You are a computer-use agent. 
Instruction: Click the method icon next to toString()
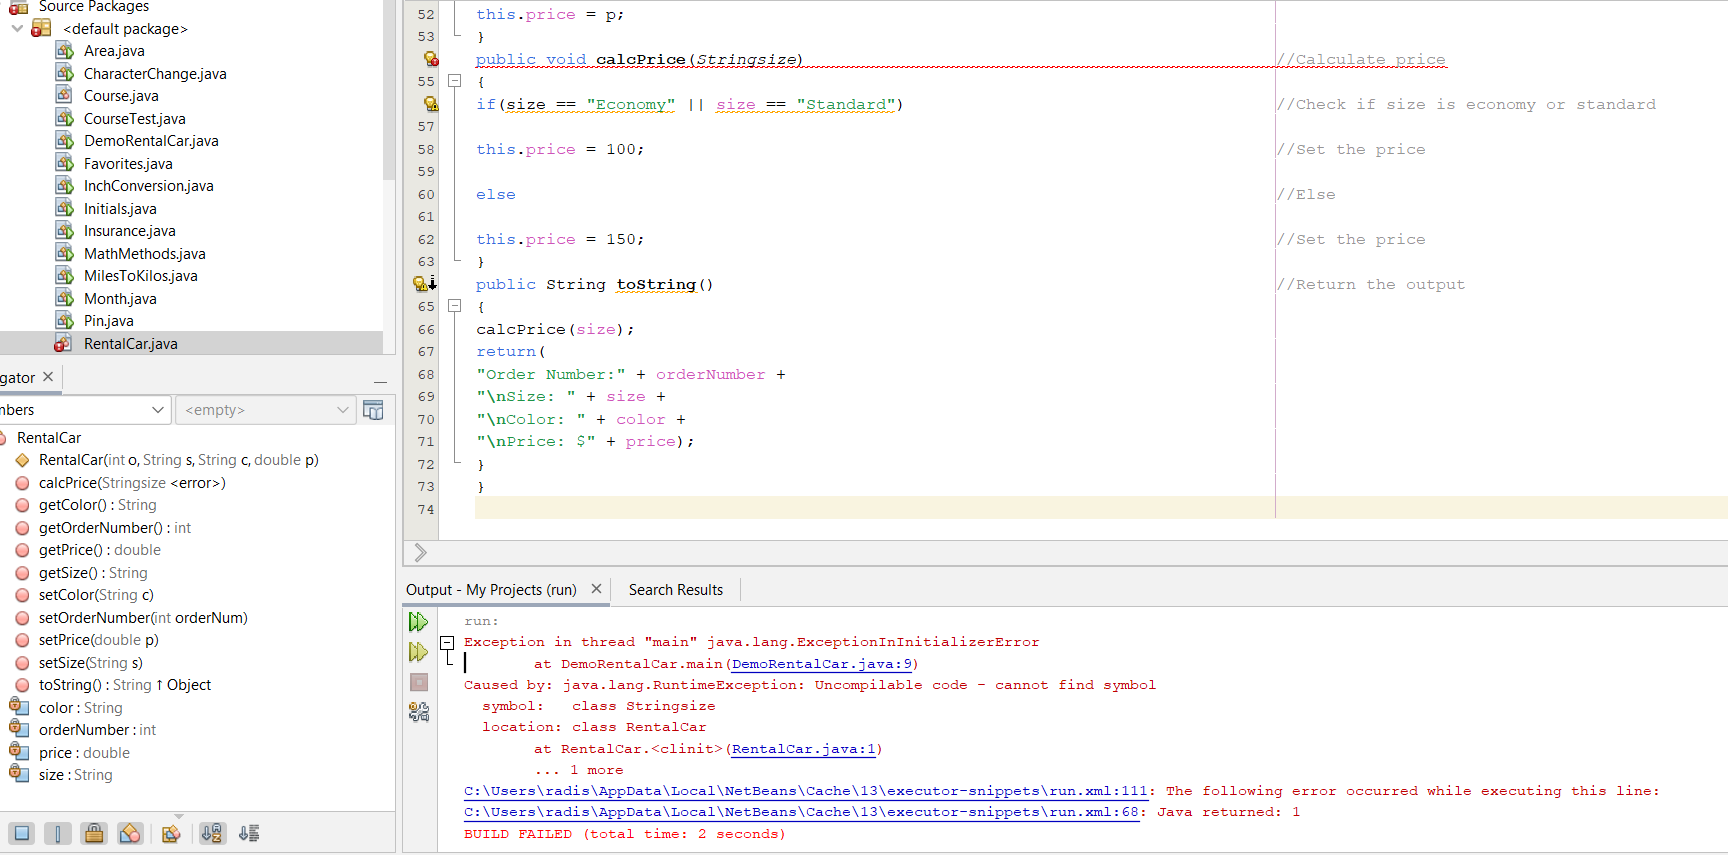click(22, 685)
